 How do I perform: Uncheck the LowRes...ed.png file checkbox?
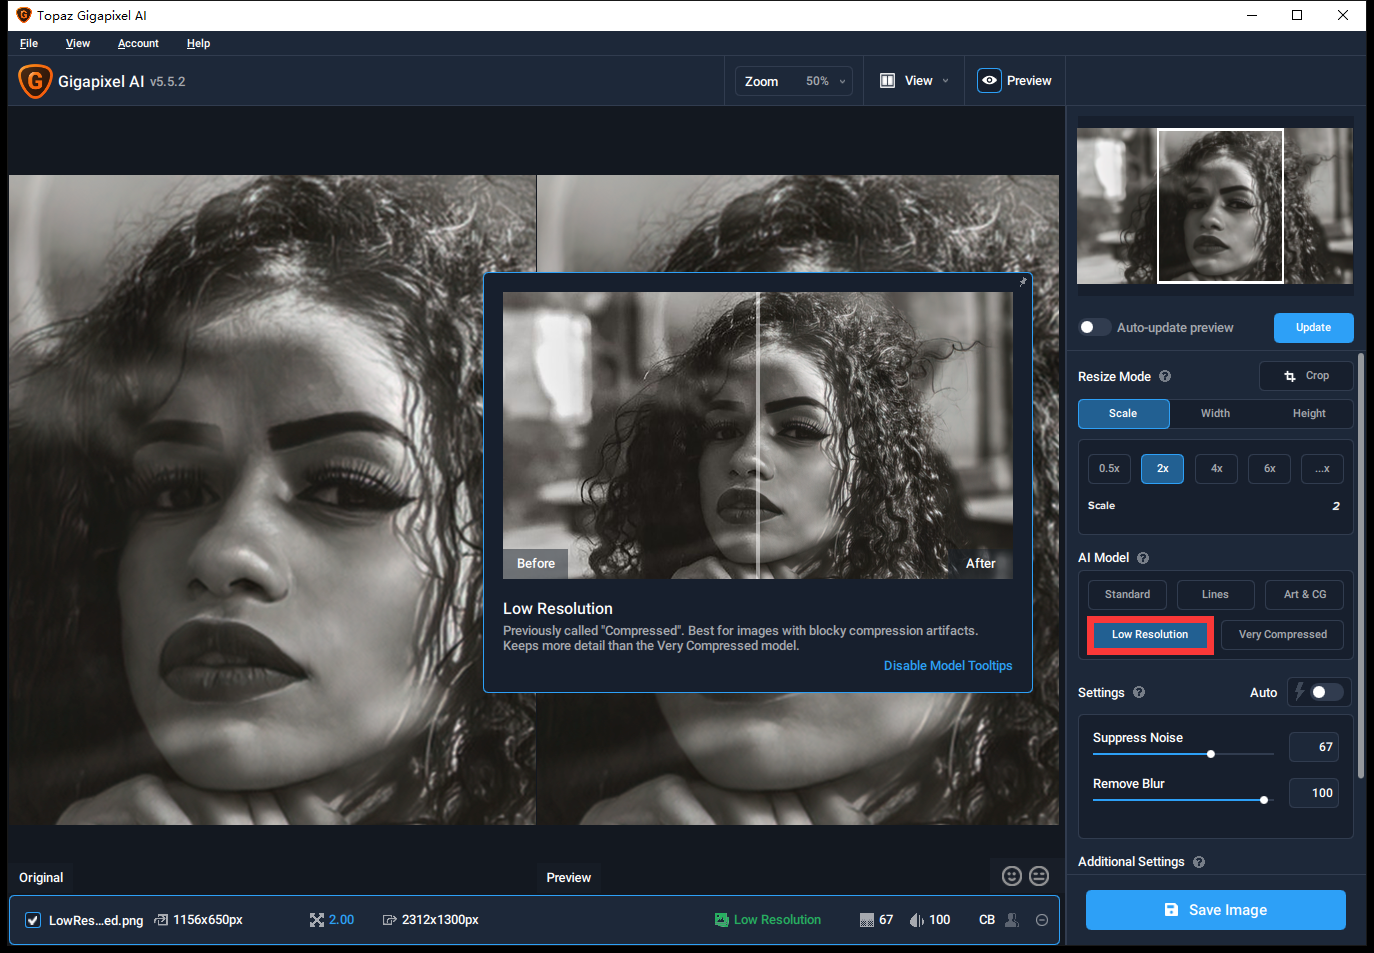(x=33, y=920)
